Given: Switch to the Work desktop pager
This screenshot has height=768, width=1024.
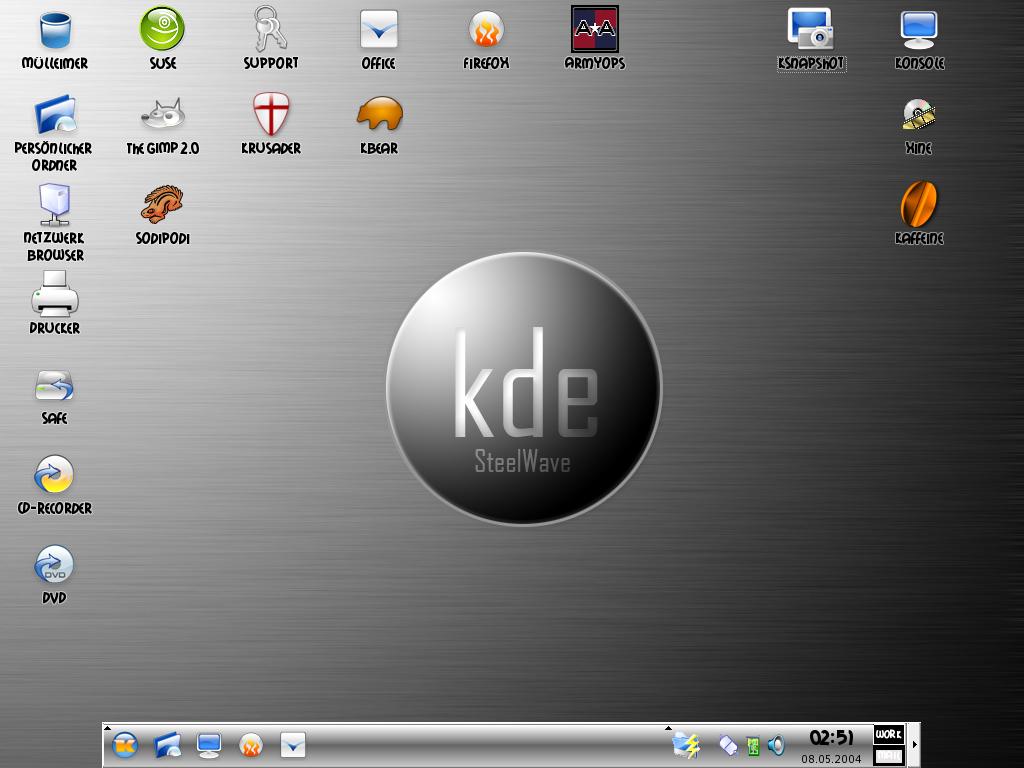Looking at the screenshot, I should click(x=889, y=734).
